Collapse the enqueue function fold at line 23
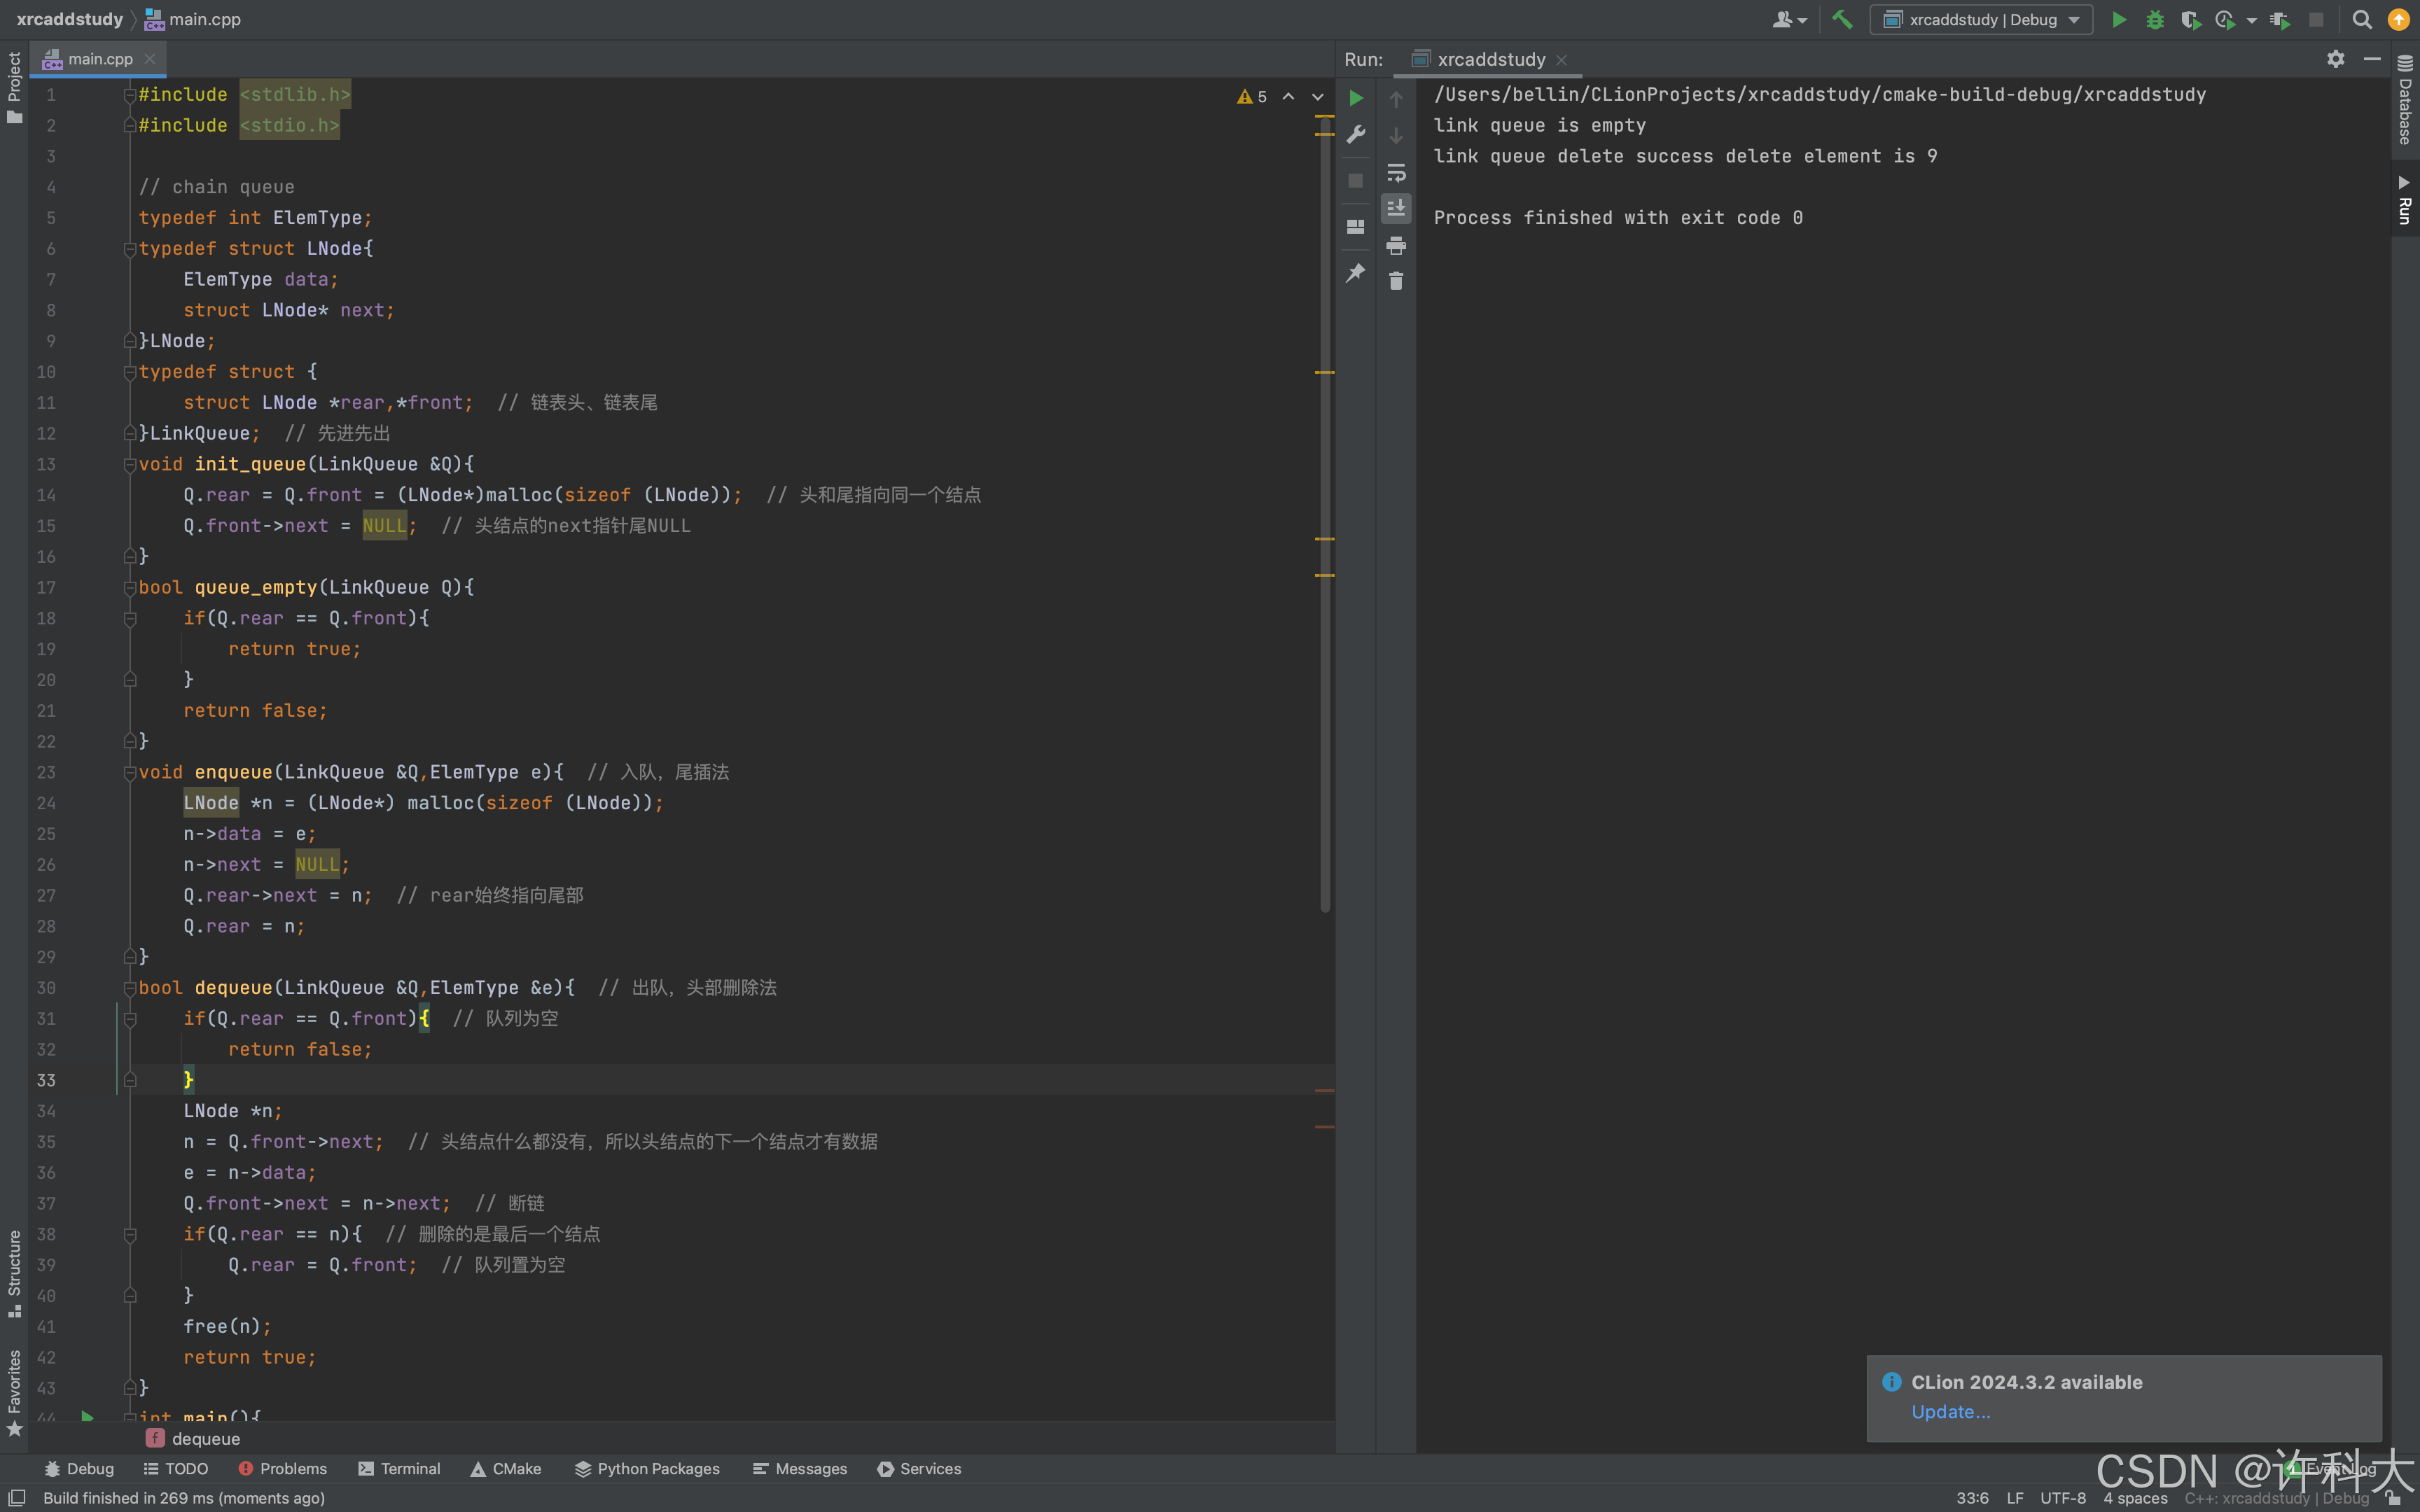This screenshot has height=1512, width=2420. (129, 772)
